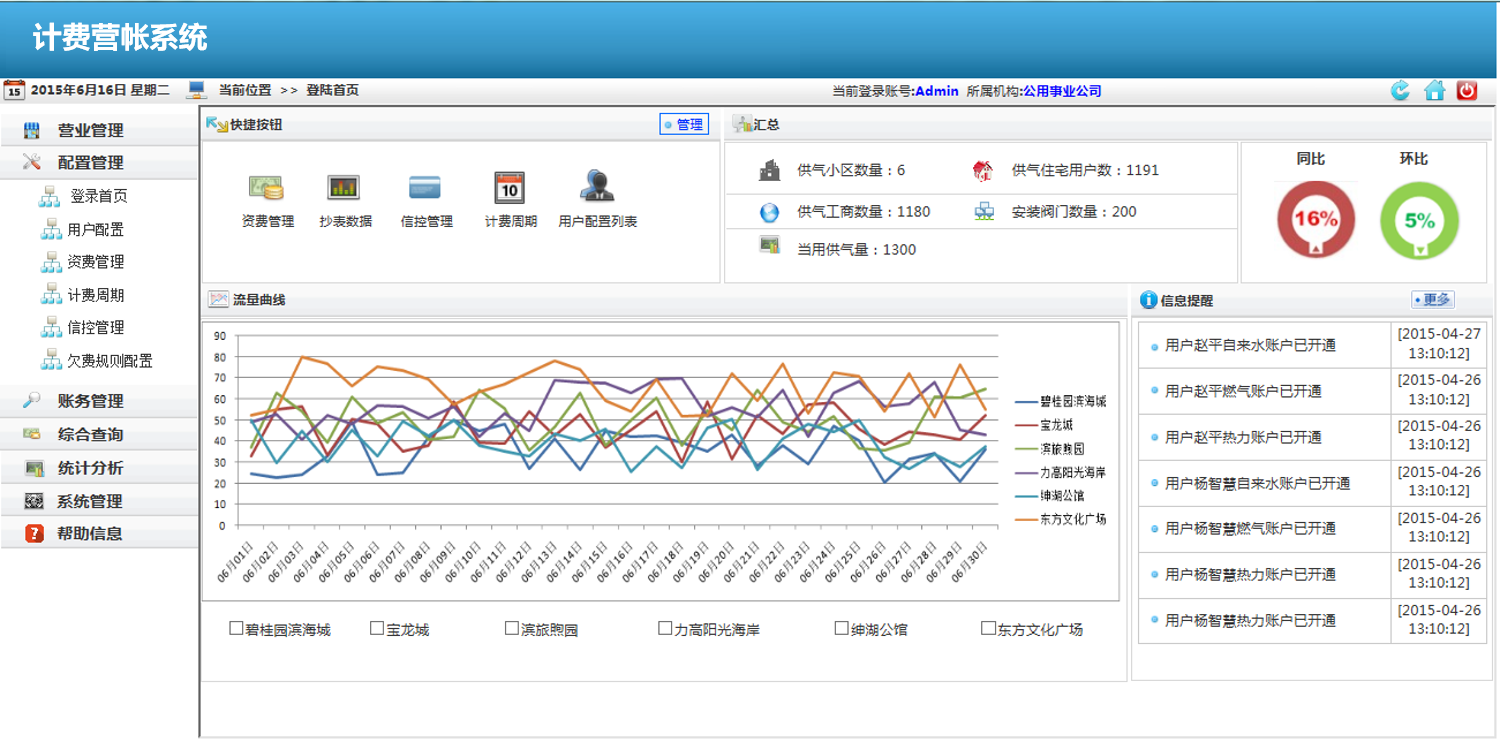
Task: Click the 供气小区数量 building icon
Action: pos(769,170)
